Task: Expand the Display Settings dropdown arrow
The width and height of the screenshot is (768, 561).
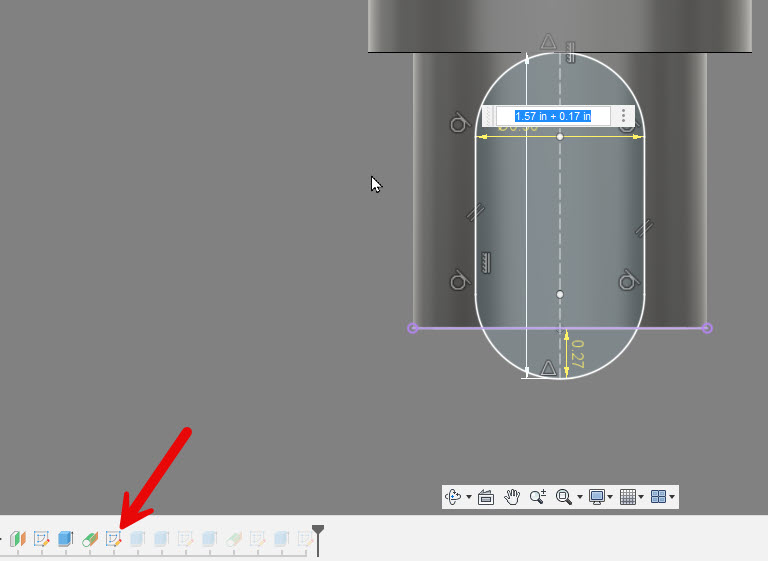Action: [610, 497]
